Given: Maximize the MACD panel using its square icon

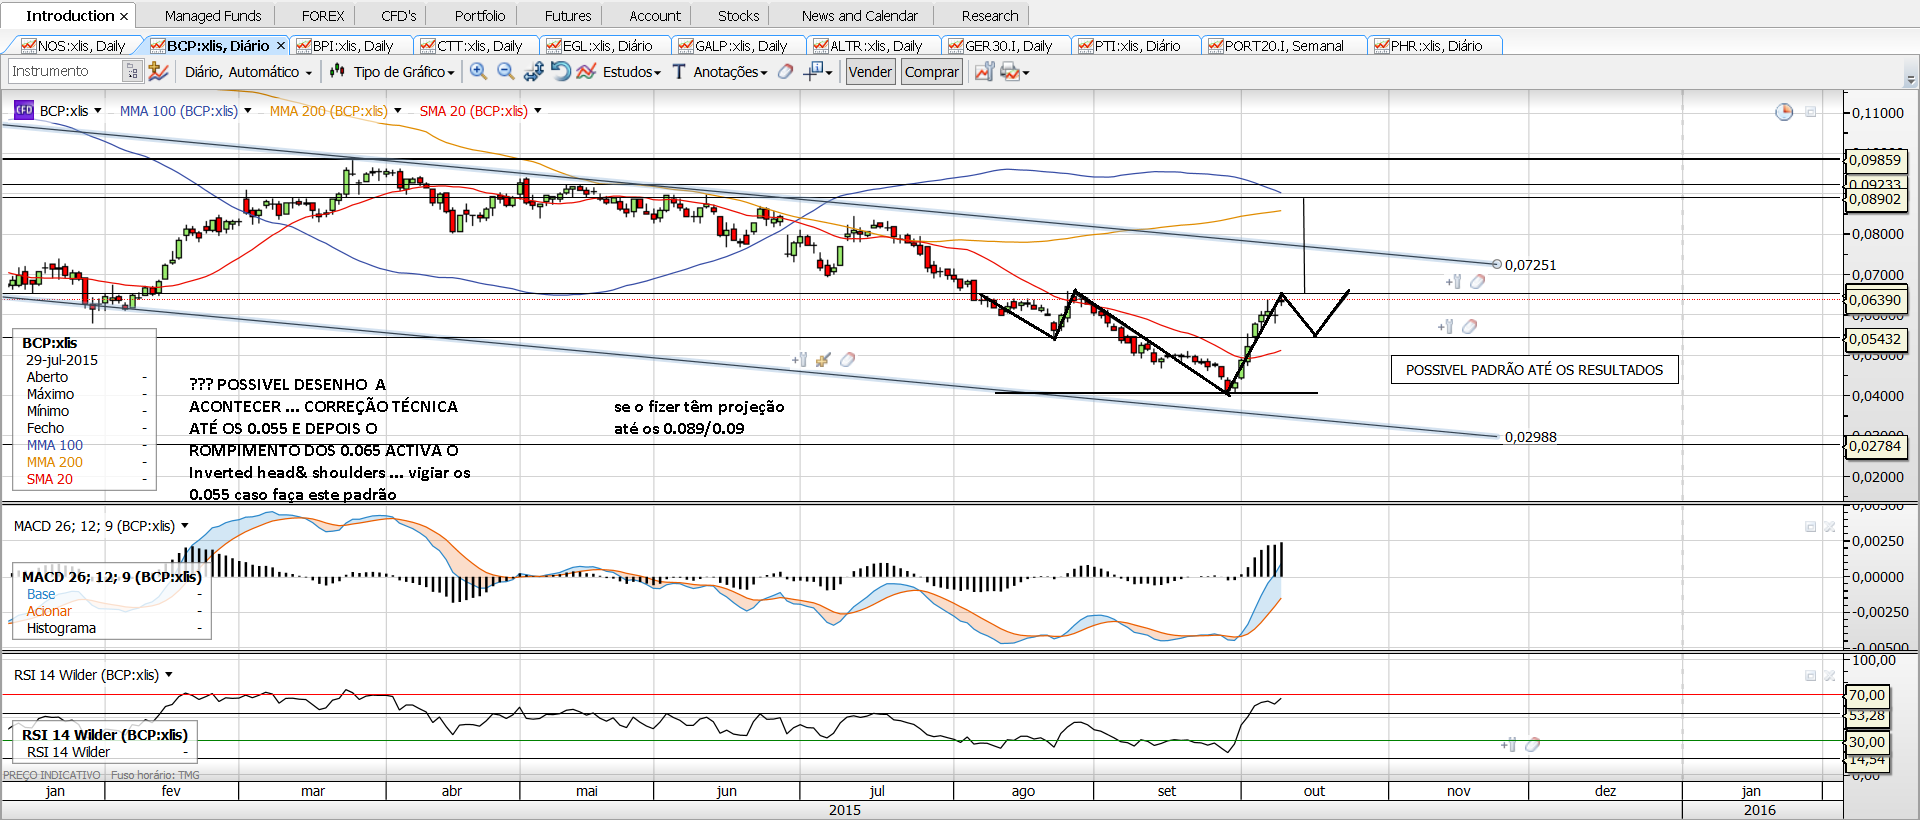Looking at the screenshot, I should [x=1810, y=526].
